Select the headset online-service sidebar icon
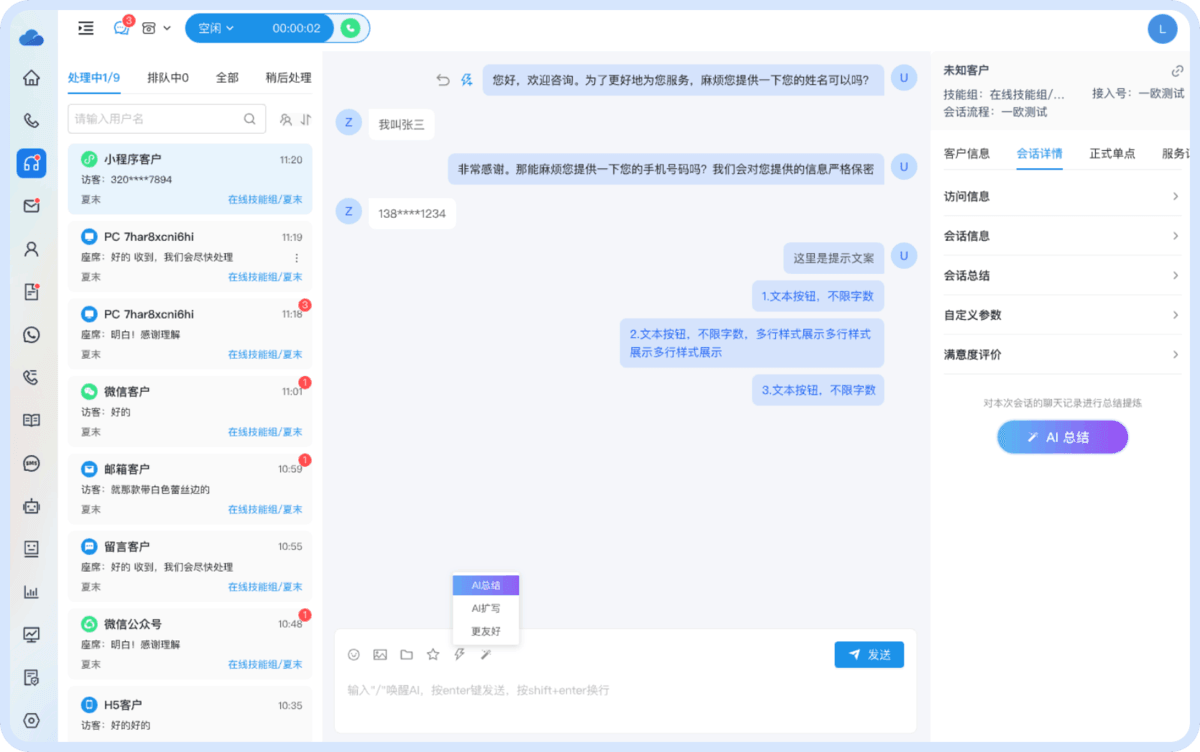The width and height of the screenshot is (1200, 752). click(x=31, y=163)
